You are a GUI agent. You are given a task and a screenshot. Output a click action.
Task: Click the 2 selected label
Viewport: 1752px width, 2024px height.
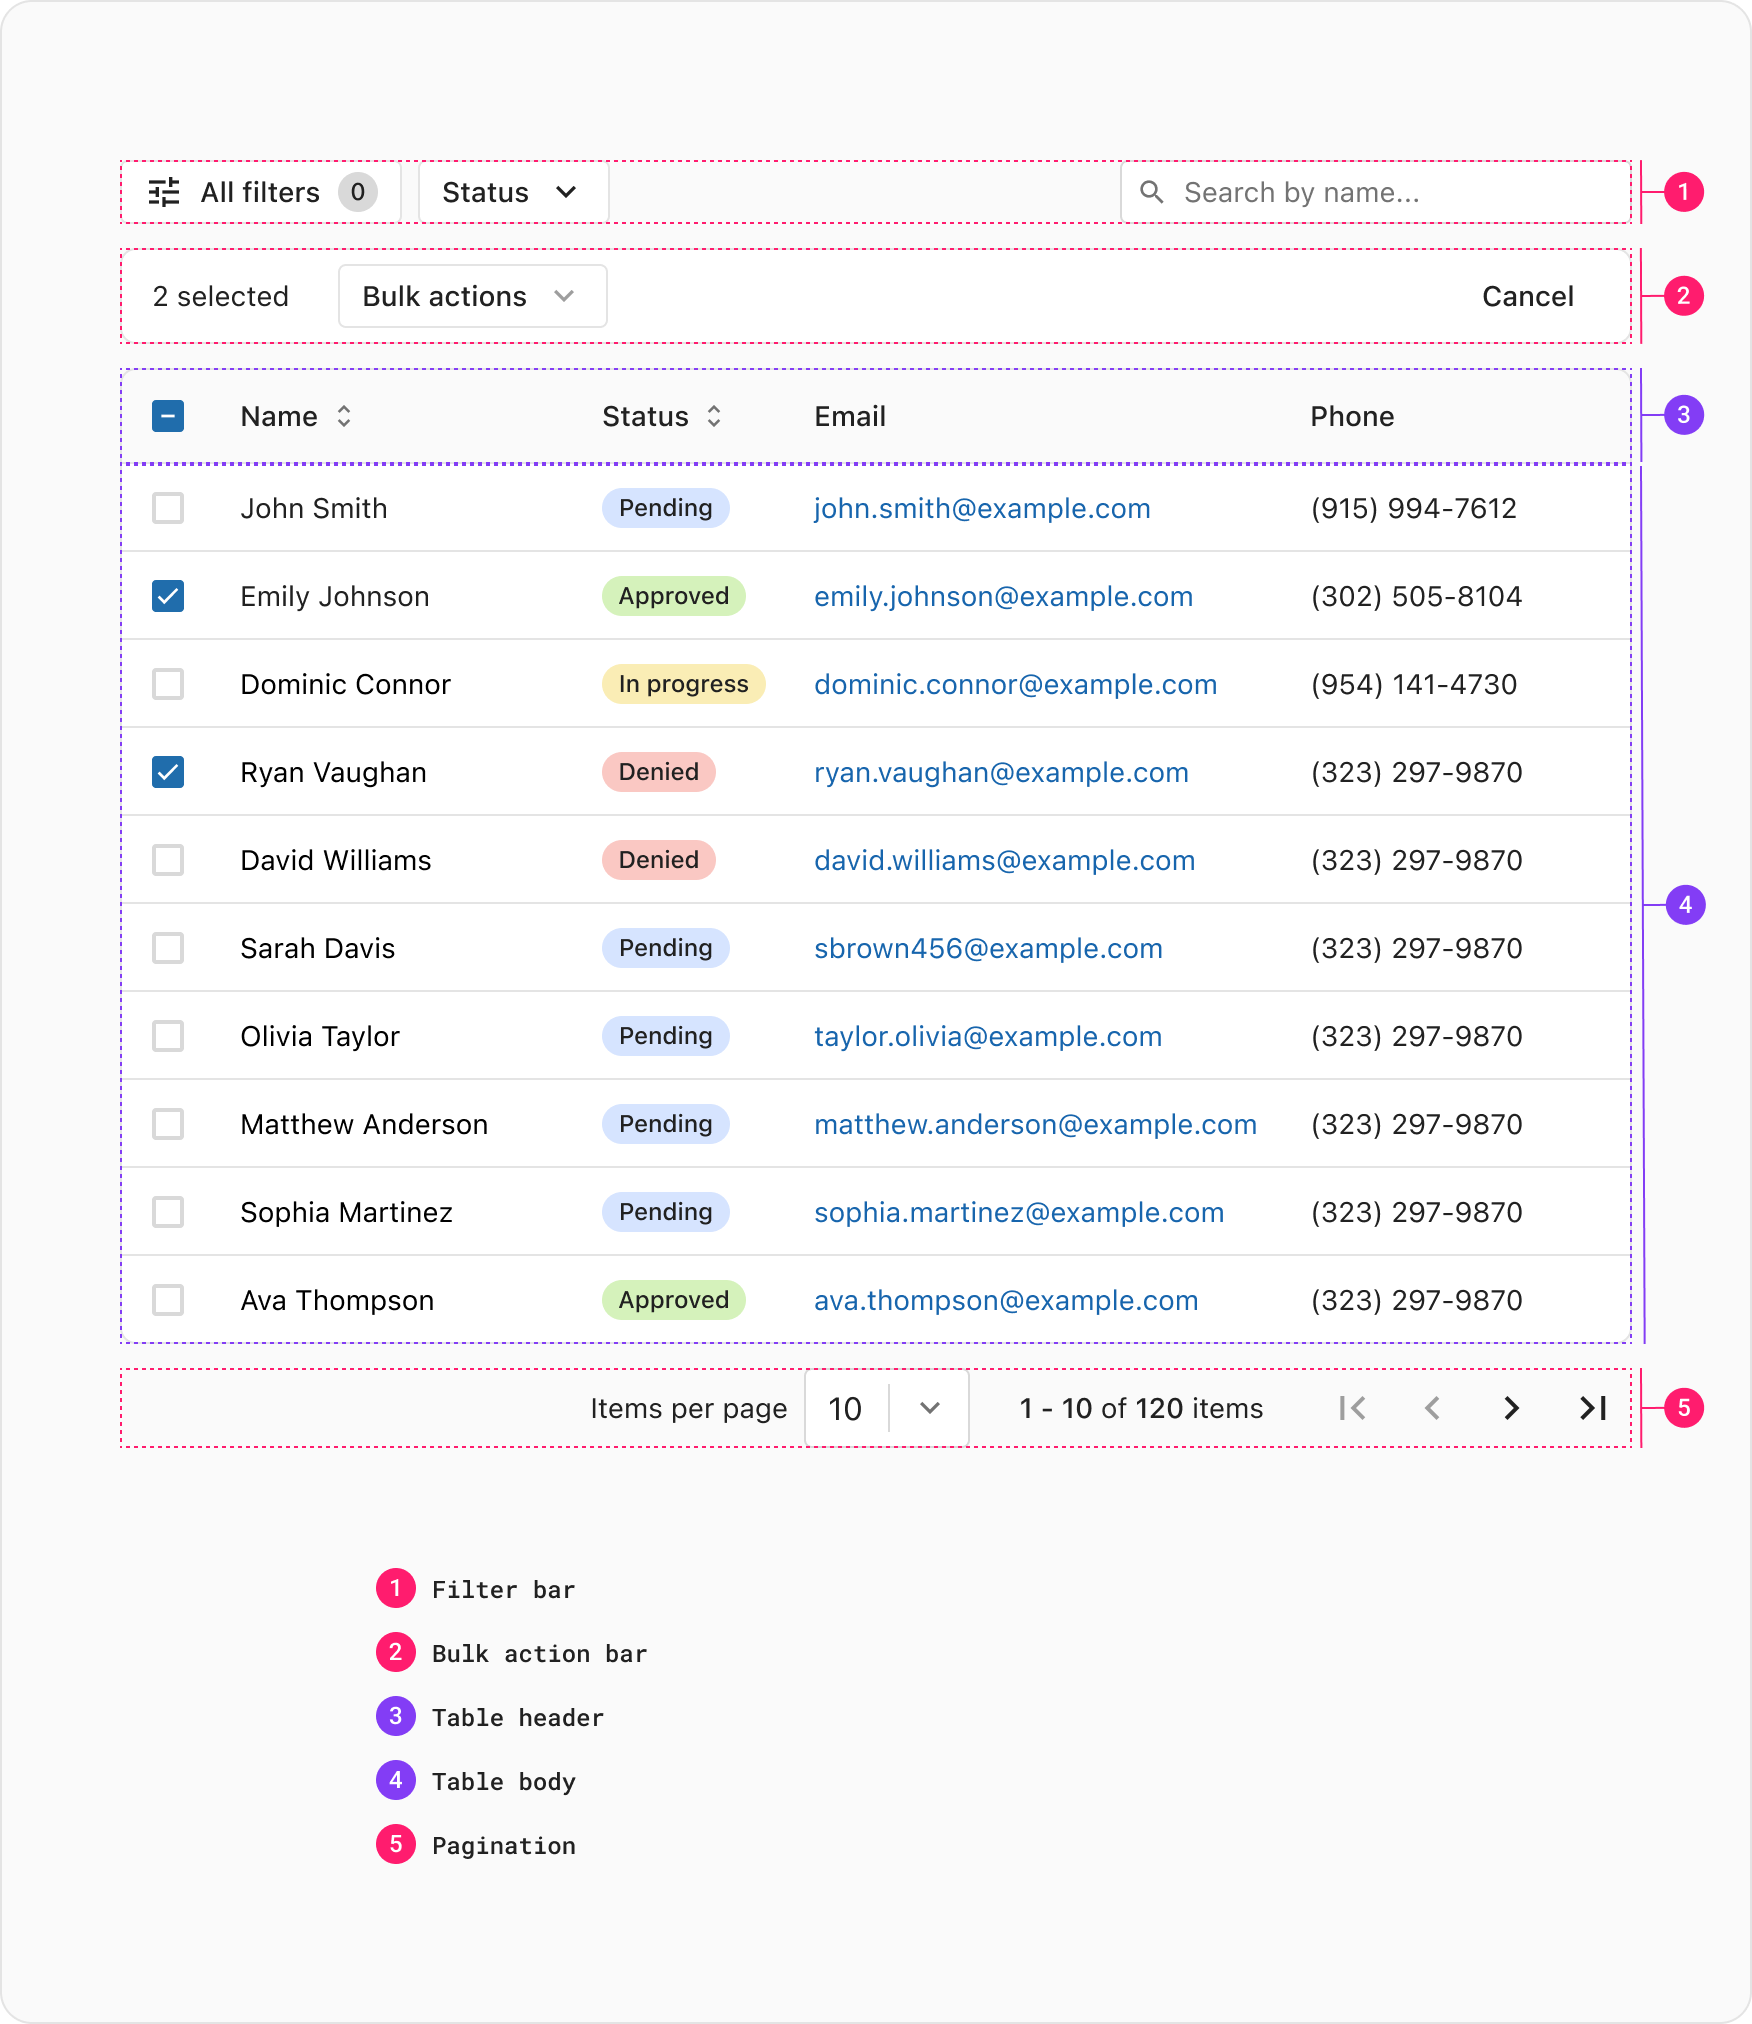(x=221, y=296)
